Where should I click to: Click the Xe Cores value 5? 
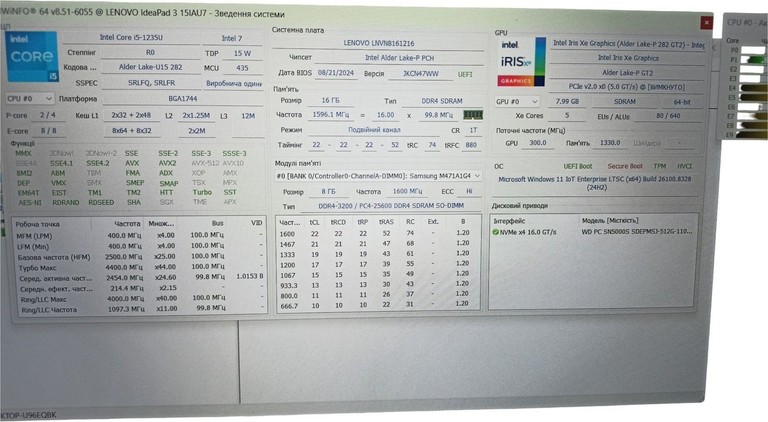click(x=567, y=116)
